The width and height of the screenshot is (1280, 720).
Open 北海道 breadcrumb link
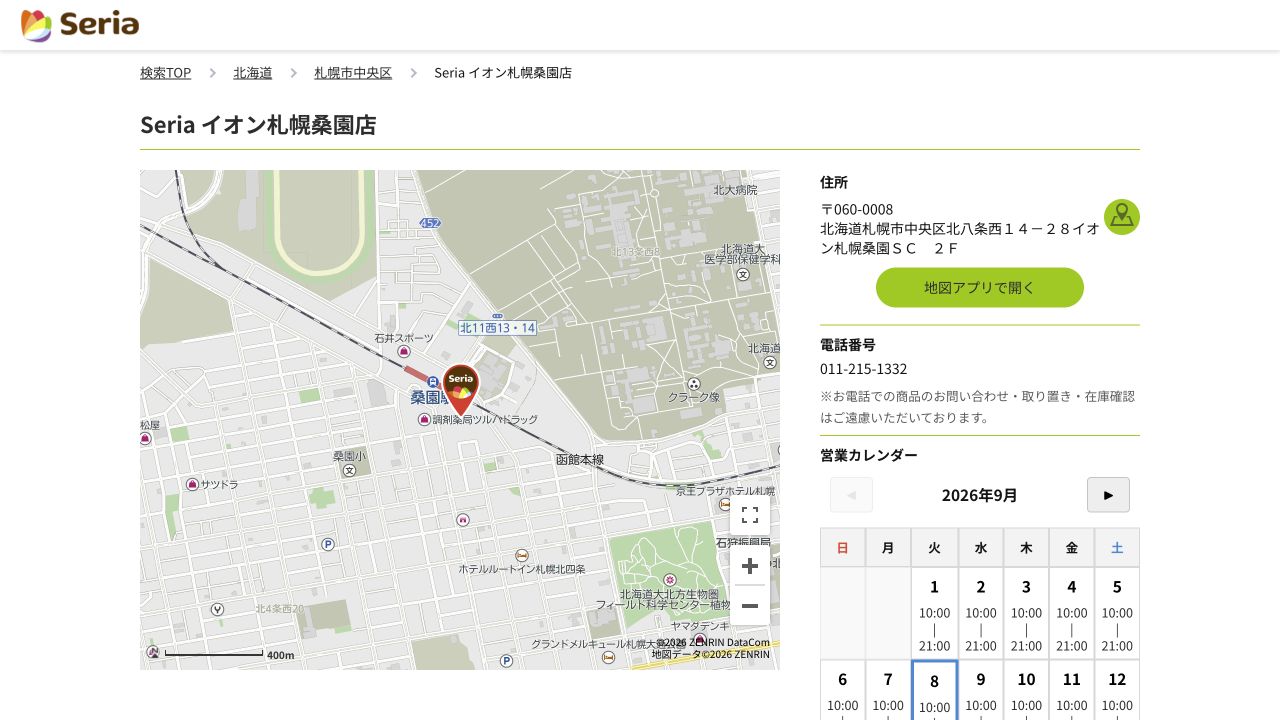coord(253,73)
